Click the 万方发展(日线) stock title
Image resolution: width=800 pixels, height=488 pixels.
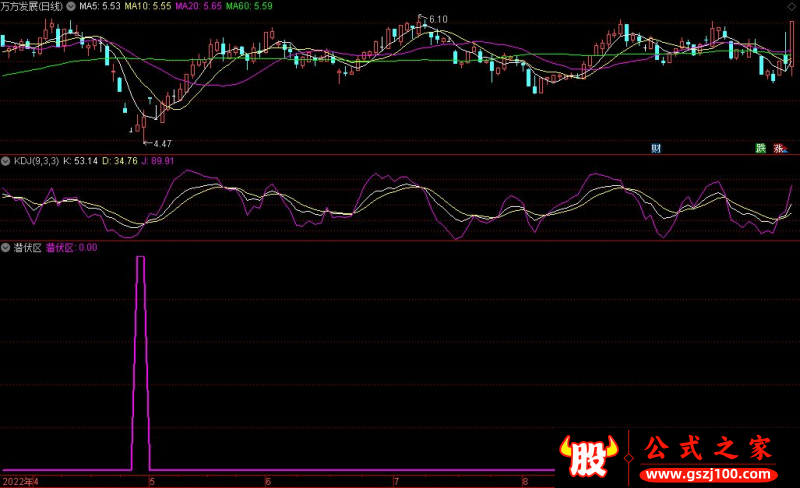point(32,6)
